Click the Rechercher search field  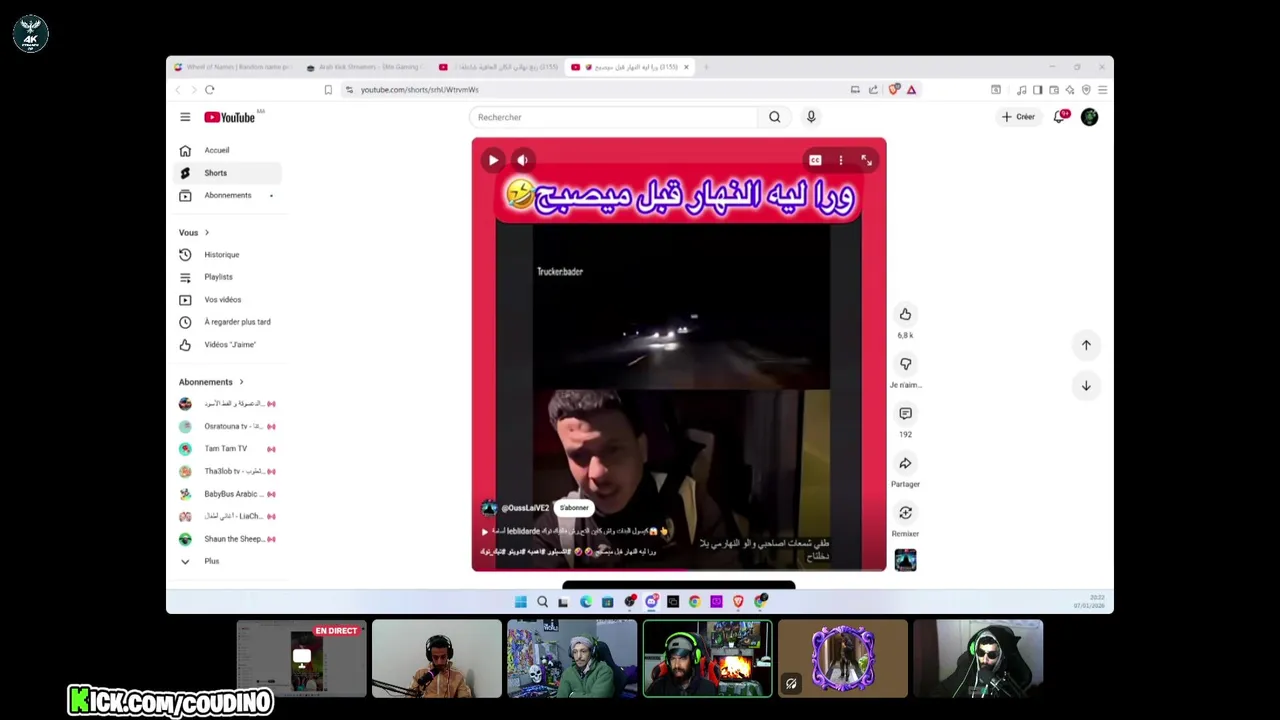pos(614,117)
